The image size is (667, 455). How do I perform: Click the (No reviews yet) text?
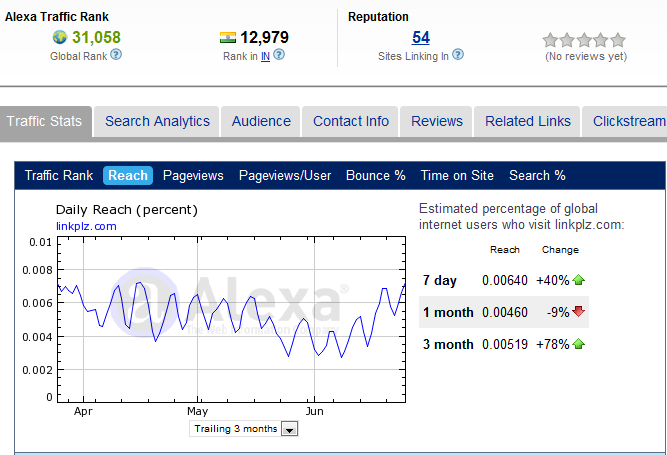pos(586,57)
